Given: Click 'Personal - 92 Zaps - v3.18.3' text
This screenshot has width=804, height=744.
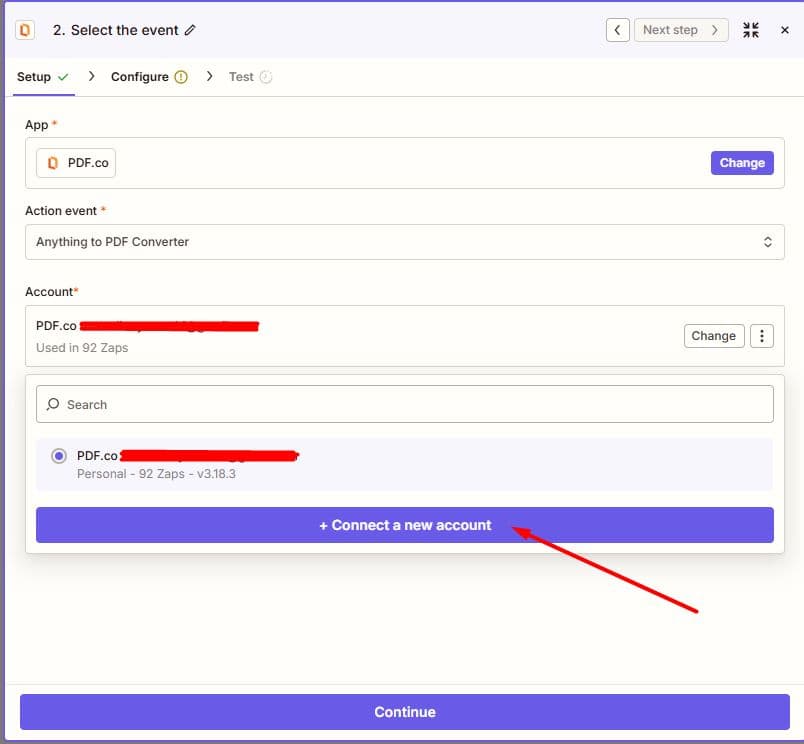Looking at the screenshot, I should pyautogui.click(x=156, y=474).
